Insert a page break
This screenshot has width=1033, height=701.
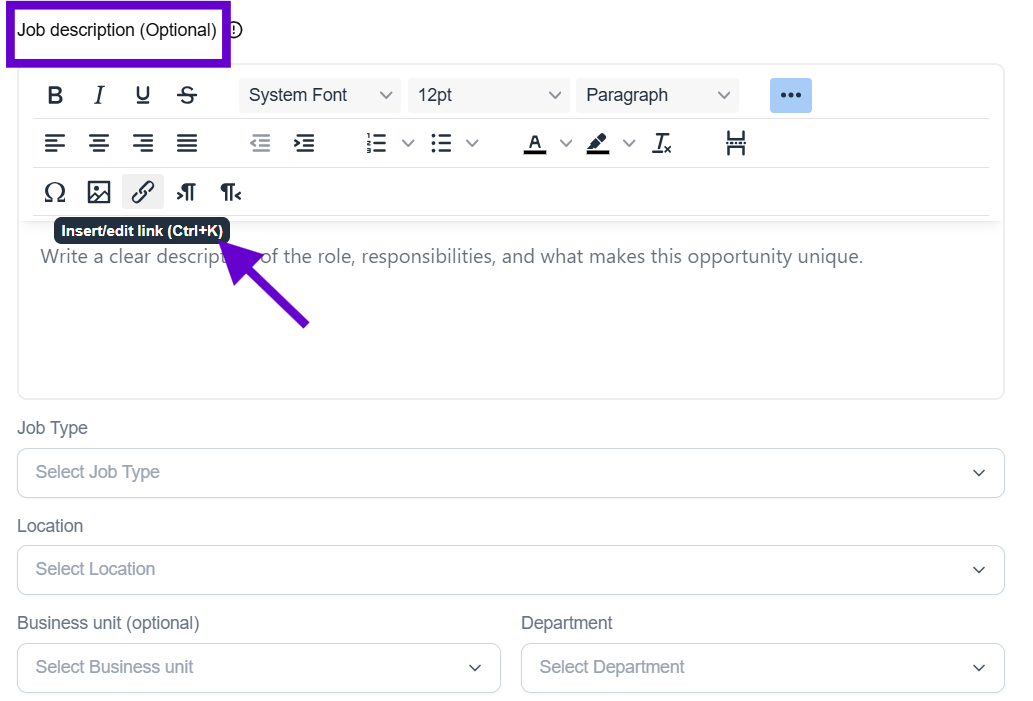click(x=736, y=143)
